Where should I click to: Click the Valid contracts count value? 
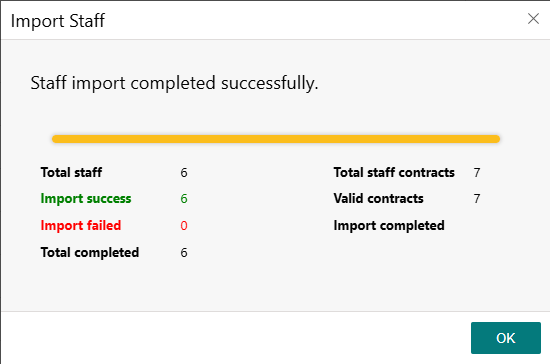pos(477,199)
